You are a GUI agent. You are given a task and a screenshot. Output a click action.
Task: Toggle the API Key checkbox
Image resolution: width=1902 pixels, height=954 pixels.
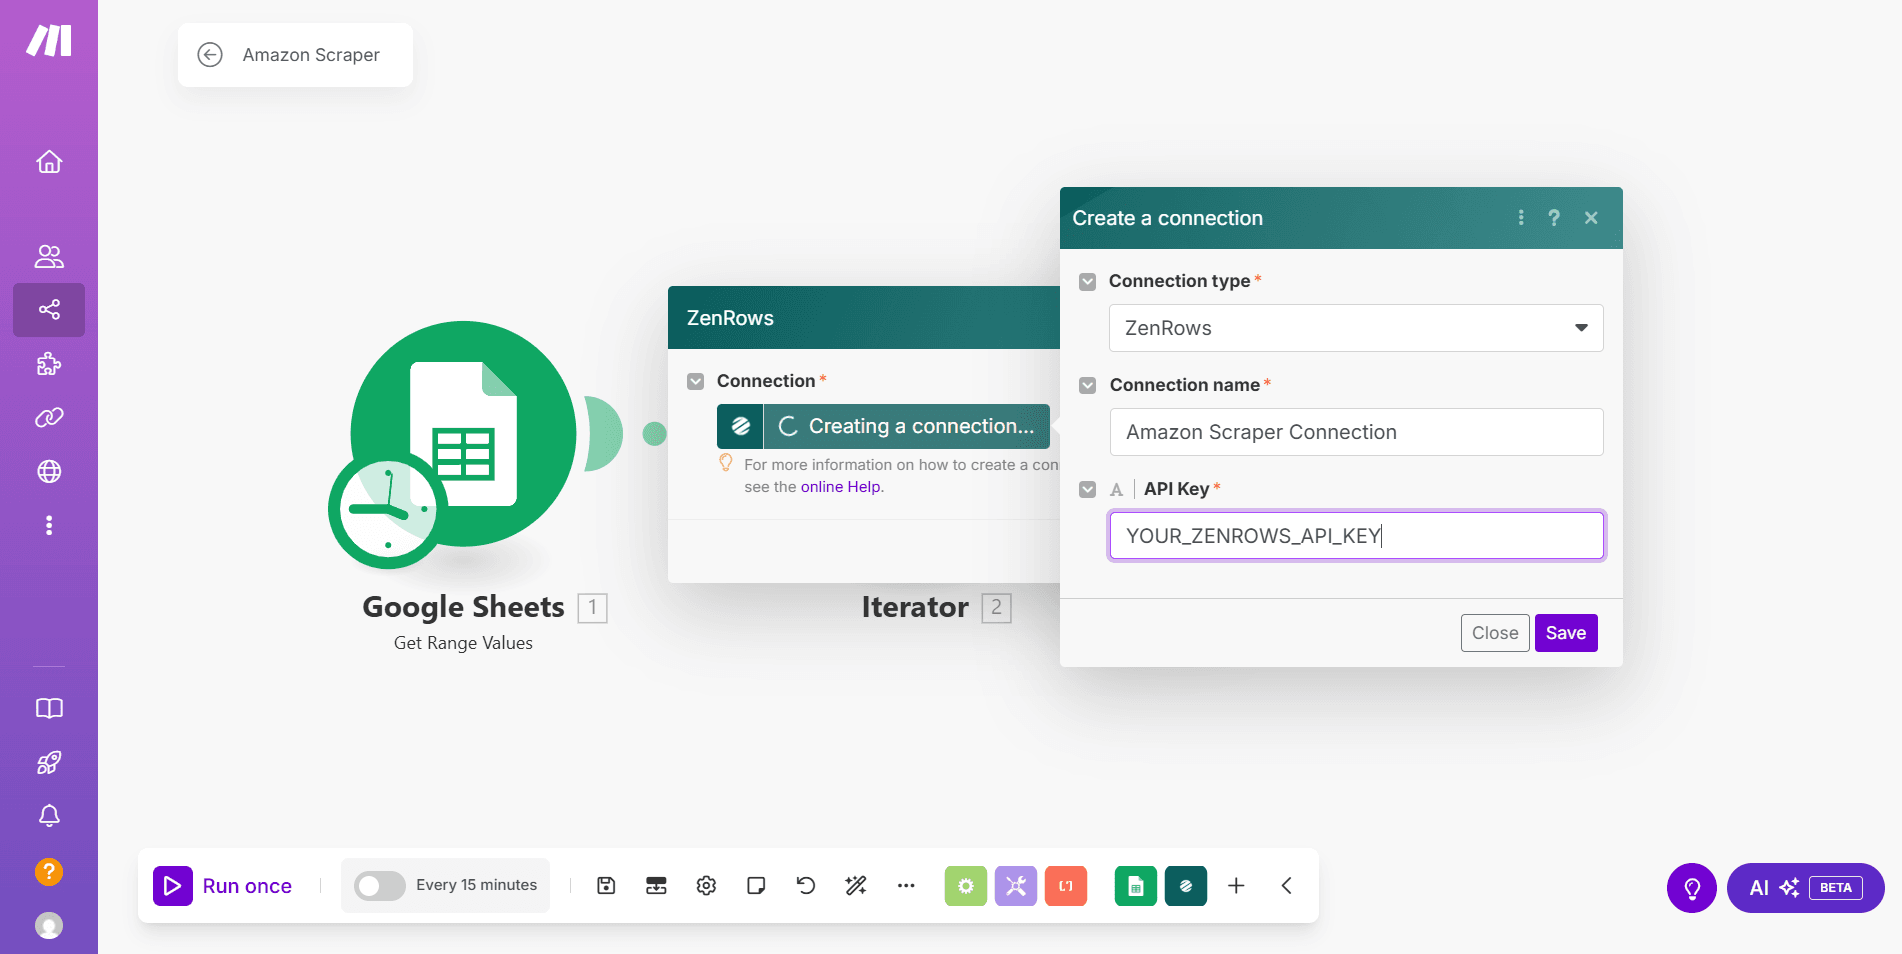pos(1088,490)
